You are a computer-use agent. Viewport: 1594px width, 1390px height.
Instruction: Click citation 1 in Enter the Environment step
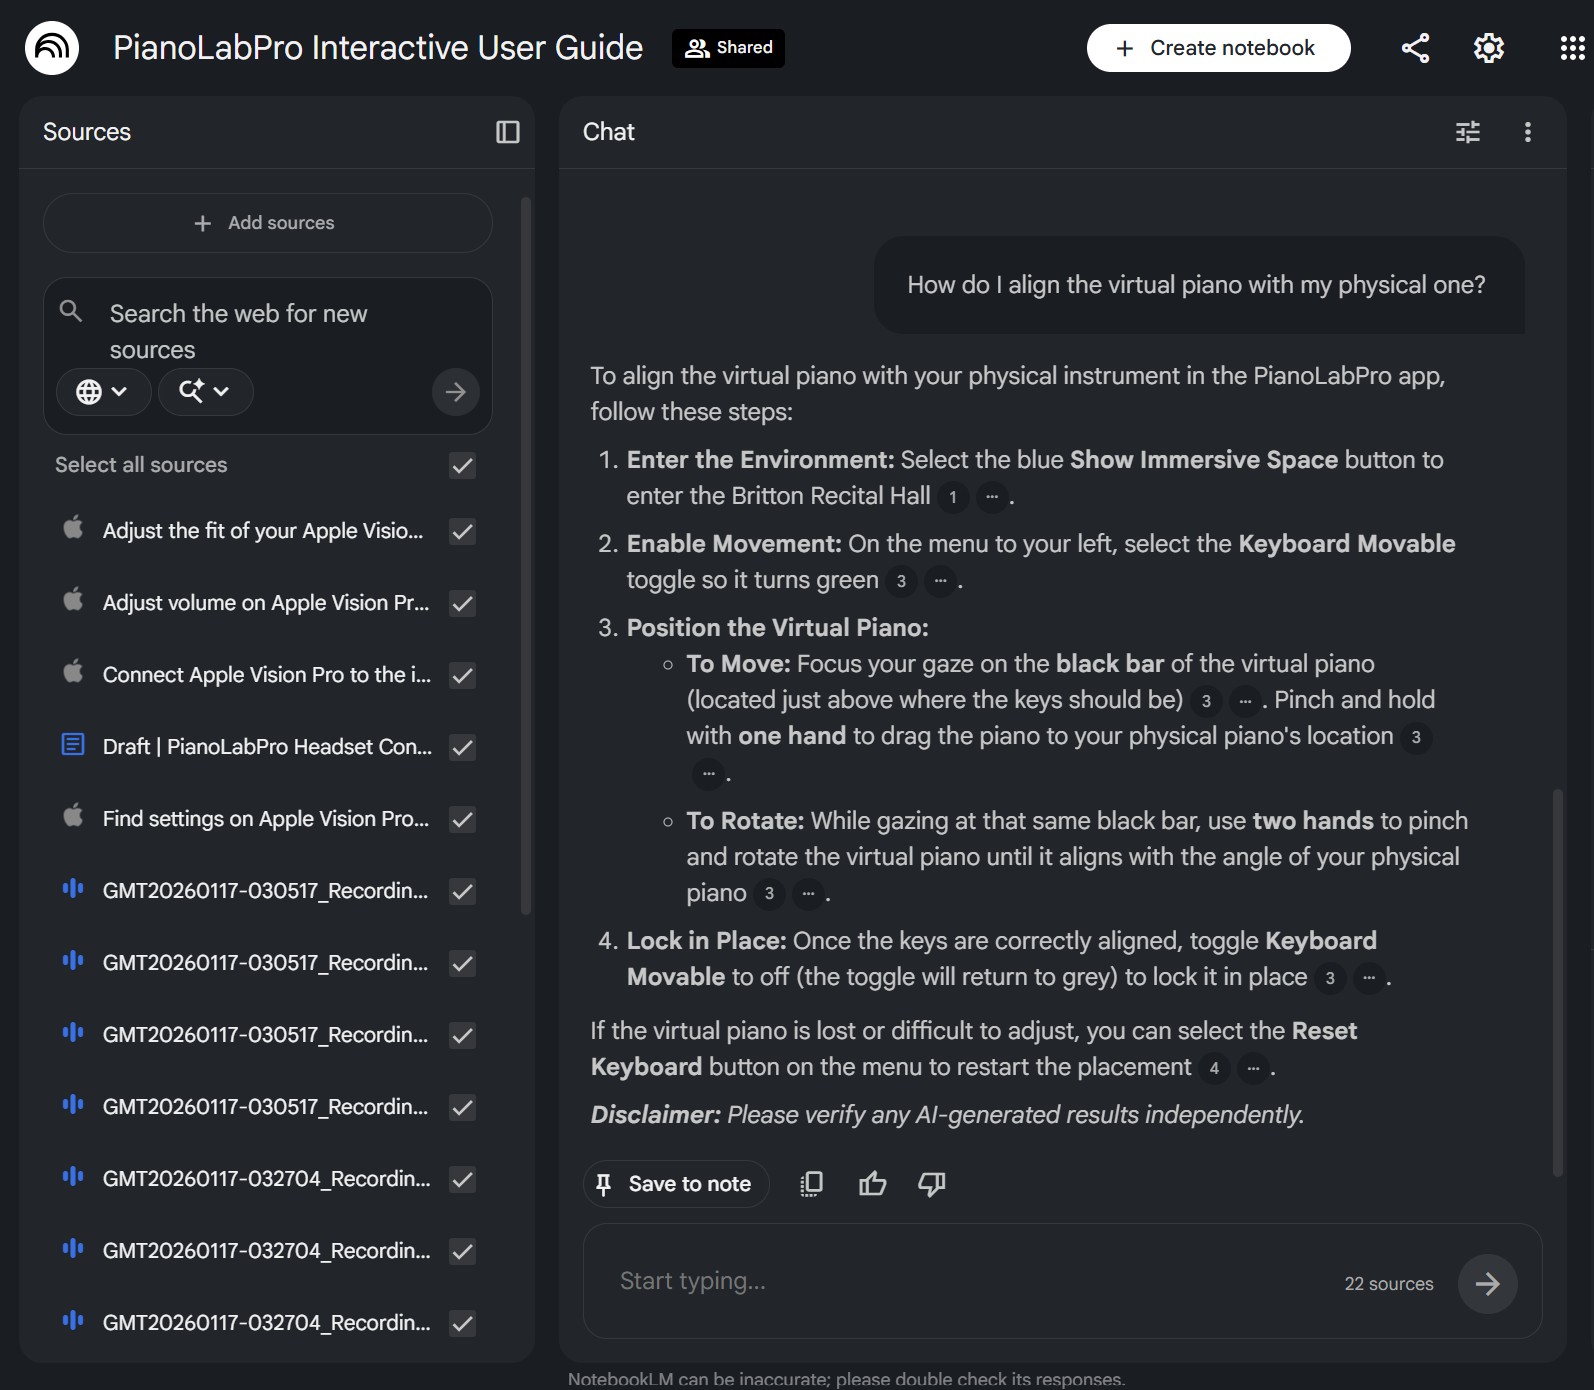pos(953,497)
